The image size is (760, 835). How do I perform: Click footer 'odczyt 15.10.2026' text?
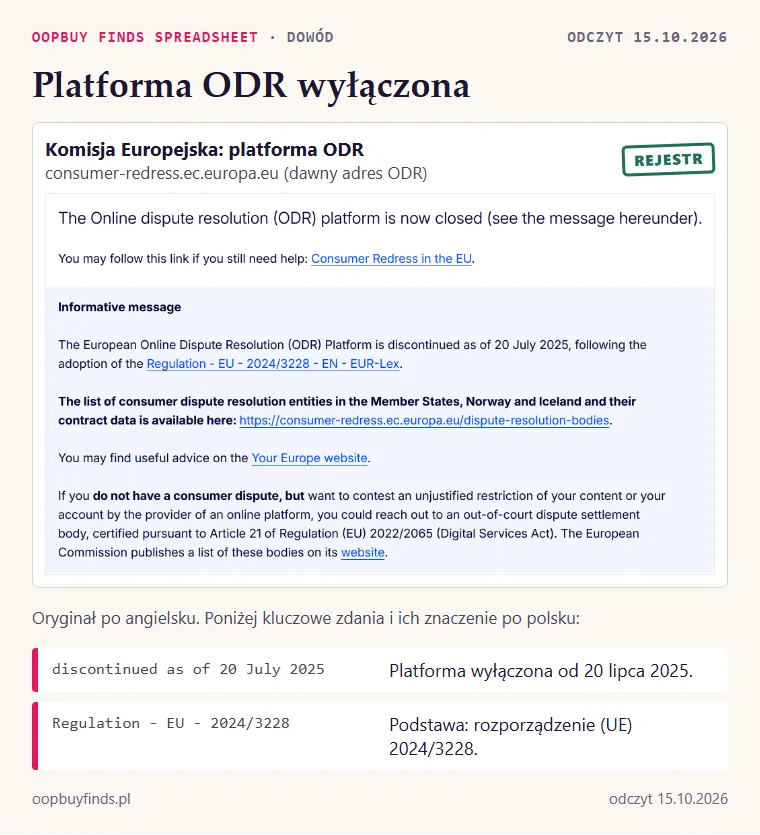tap(668, 799)
